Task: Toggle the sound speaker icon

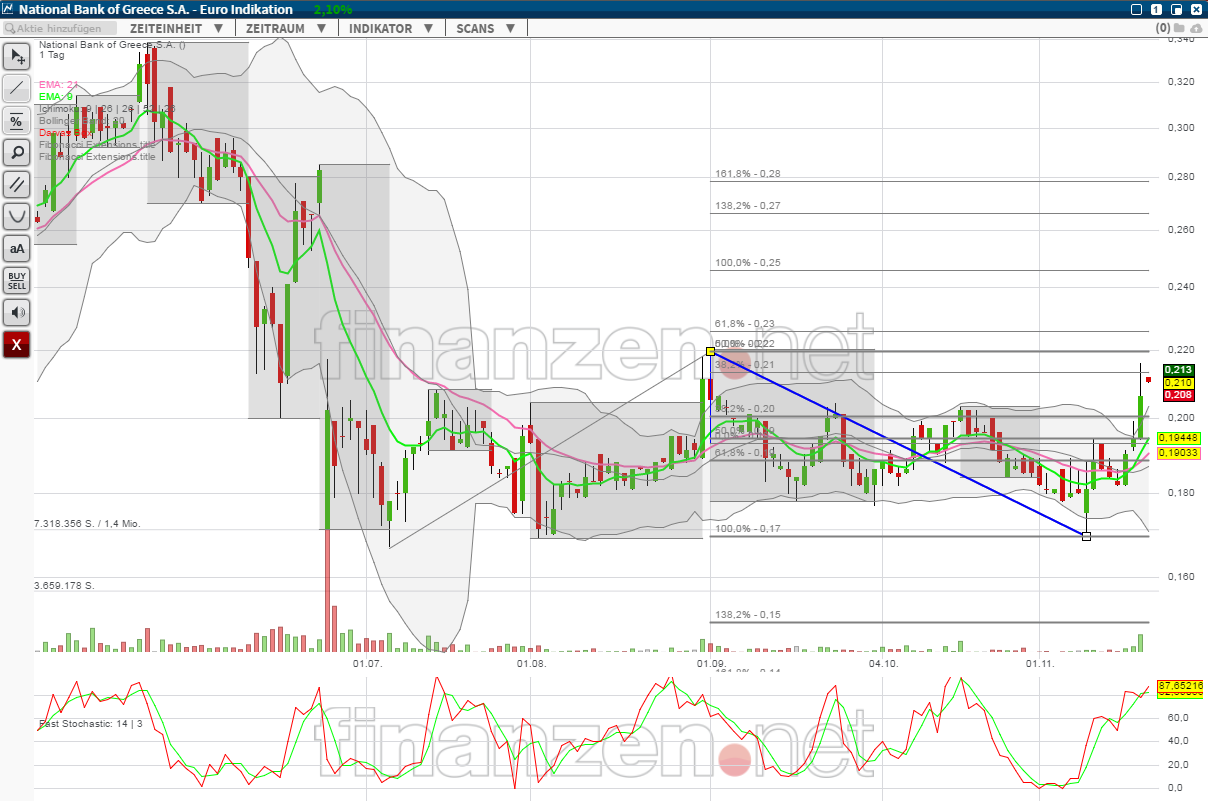Action: tap(17, 313)
